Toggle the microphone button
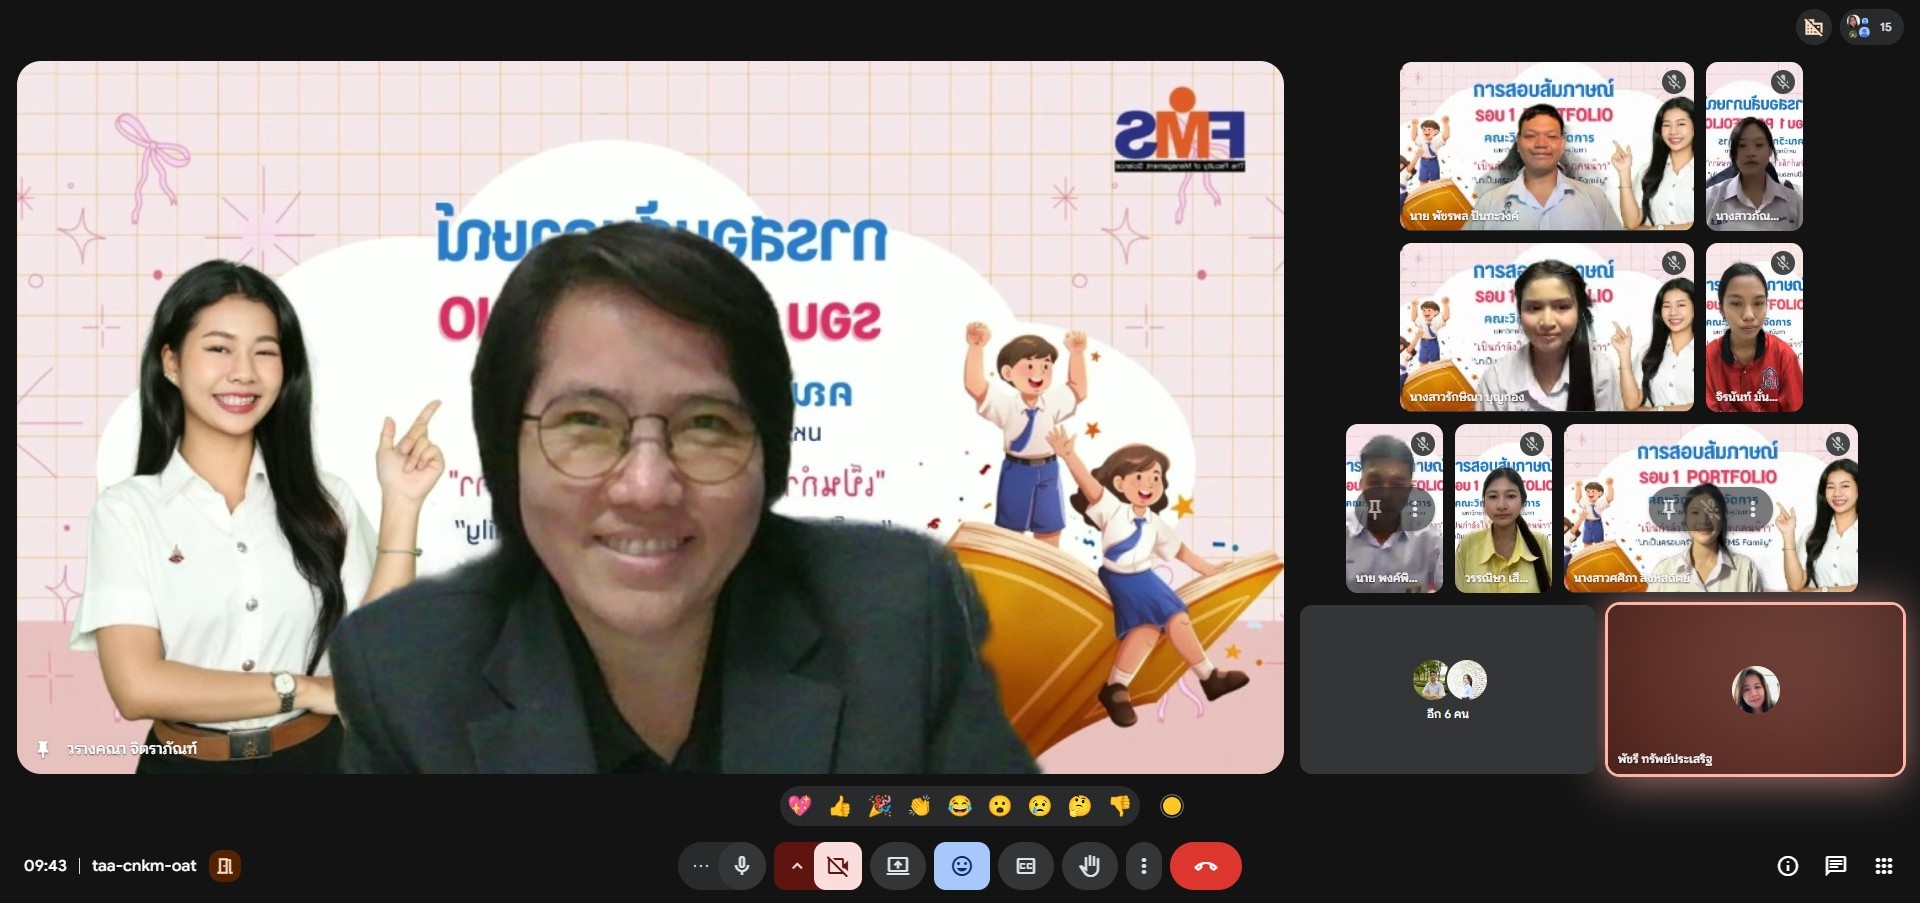The height and width of the screenshot is (903, 1920). 742,866
